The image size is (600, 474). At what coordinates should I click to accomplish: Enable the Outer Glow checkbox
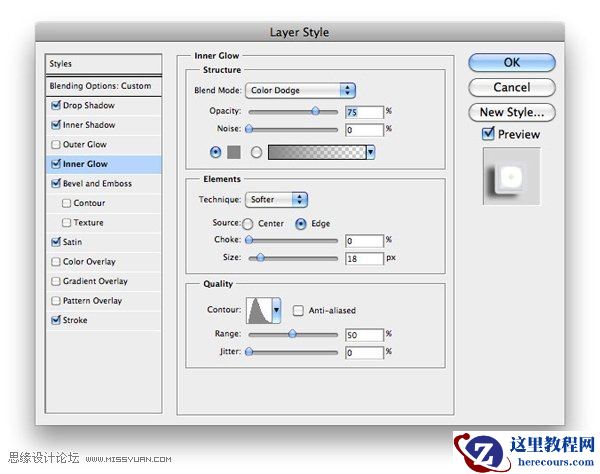[56, 144]
